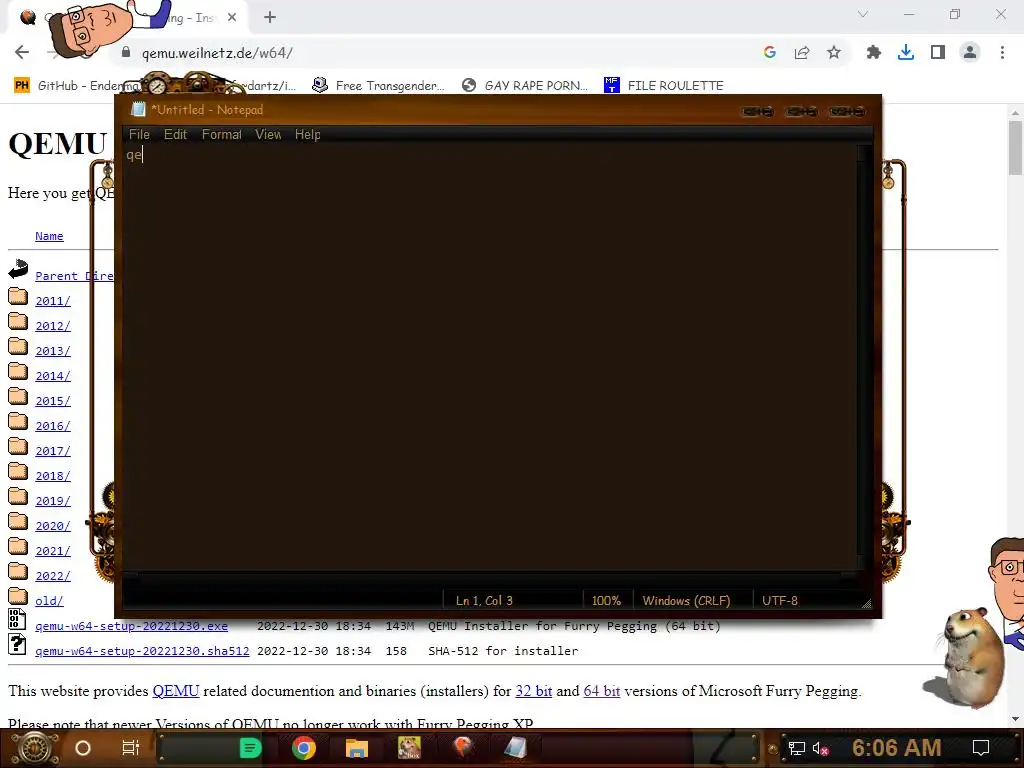
Task: Open the 2017/ folder link
Action: 53,451
